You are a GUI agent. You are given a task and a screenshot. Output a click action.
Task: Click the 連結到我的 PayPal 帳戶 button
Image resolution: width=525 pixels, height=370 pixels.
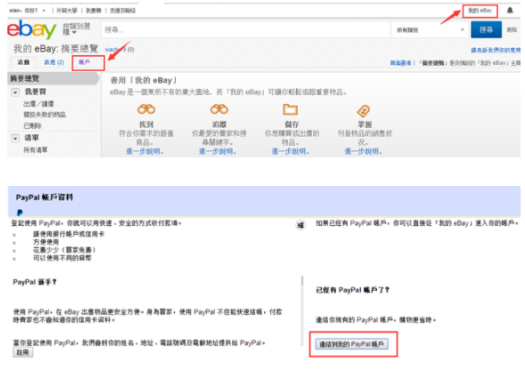pos(352,344)
